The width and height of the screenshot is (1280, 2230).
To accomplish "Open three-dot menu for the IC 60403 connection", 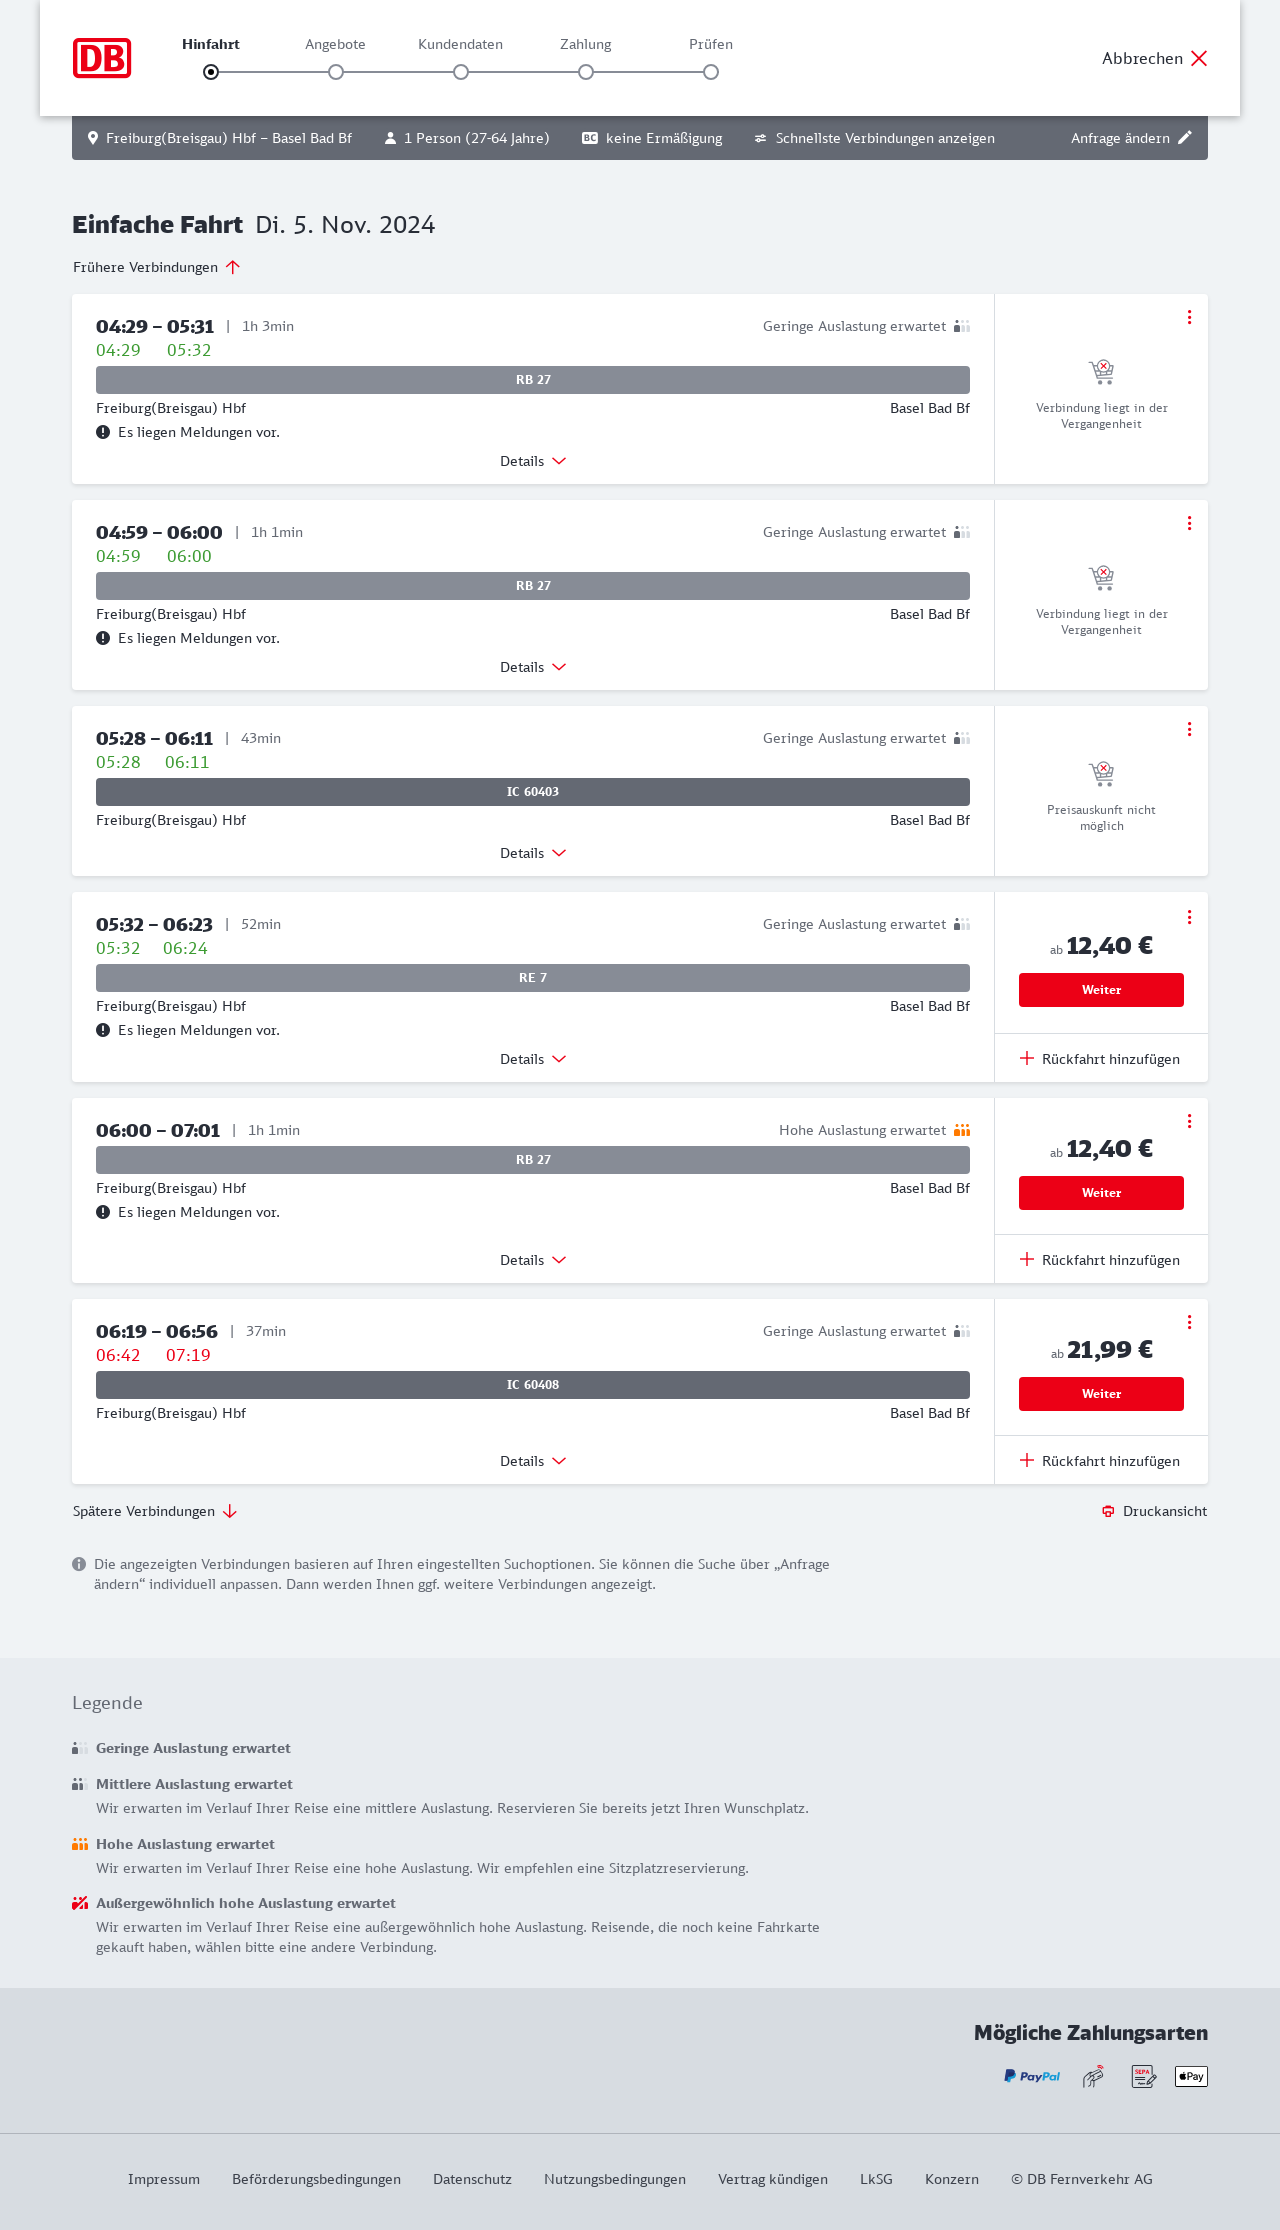I will pyautogui.click(x=1189, y=729).
